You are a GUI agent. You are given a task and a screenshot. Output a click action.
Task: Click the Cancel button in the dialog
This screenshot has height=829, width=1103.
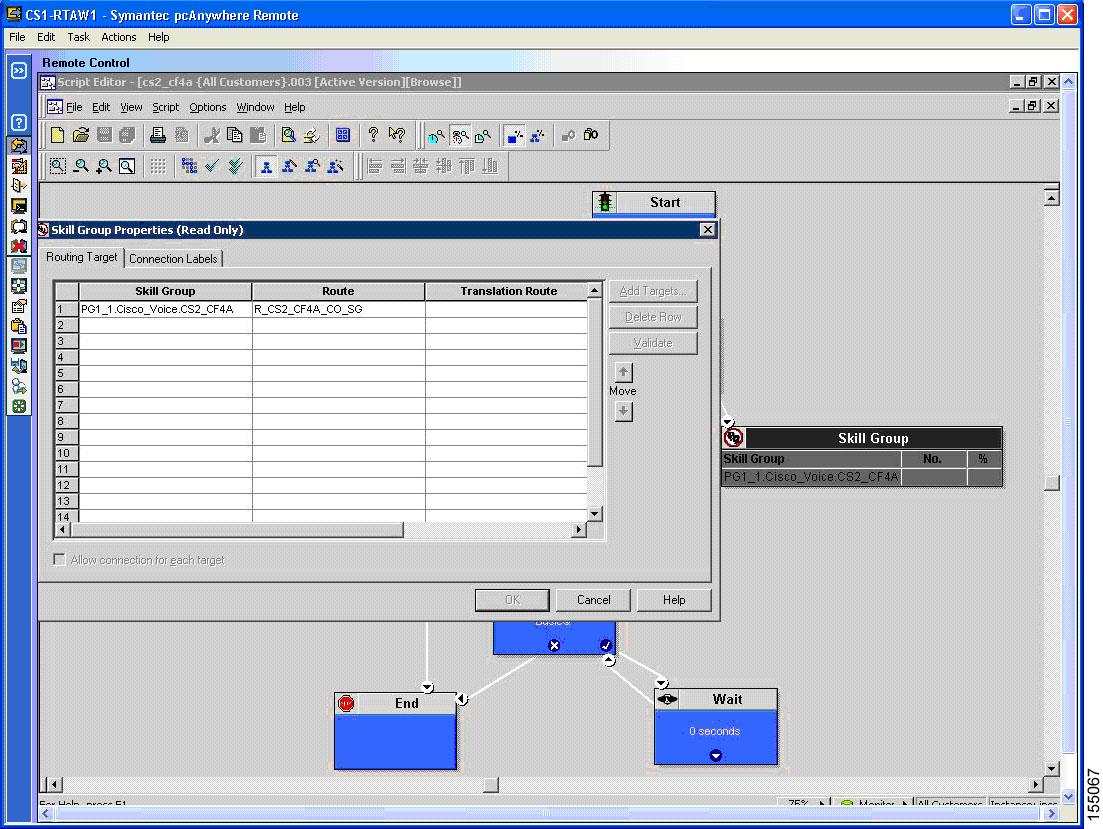pos(593,600)
